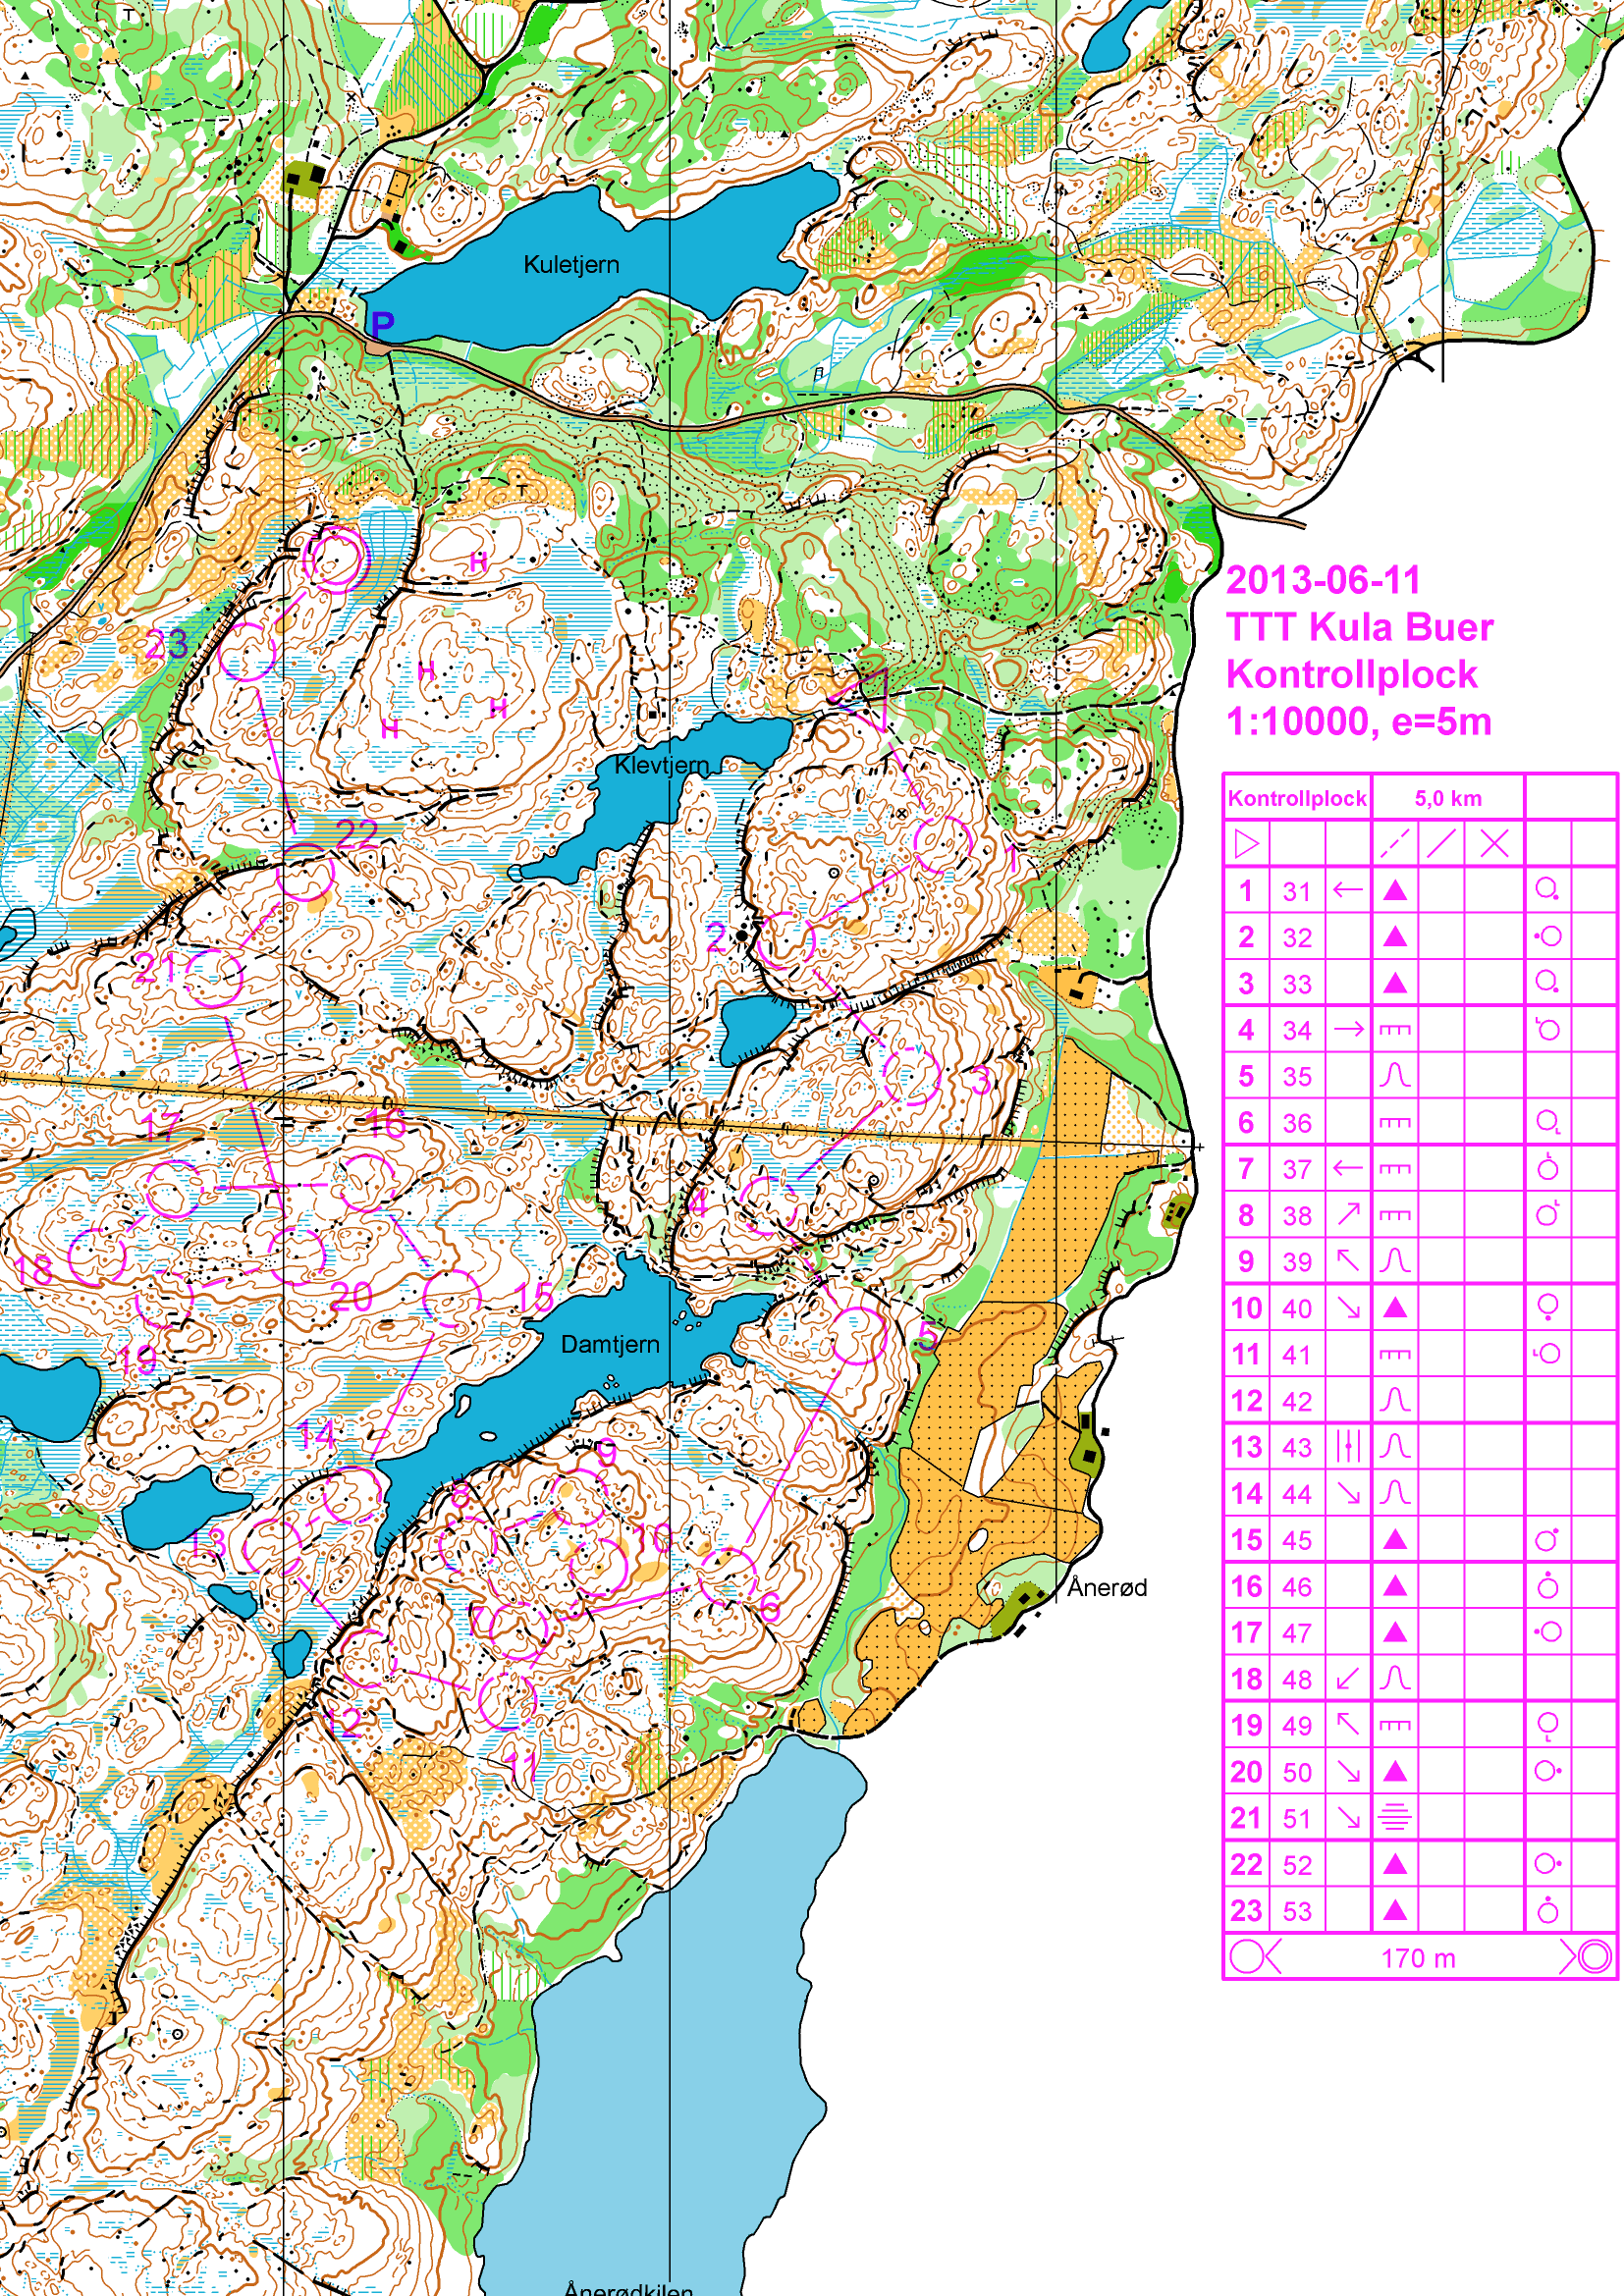Viewport: 1624px width, 2296px height.
Task: Click the dashed line symbol in the sheet header
Action: click(x=1395, y=844)
